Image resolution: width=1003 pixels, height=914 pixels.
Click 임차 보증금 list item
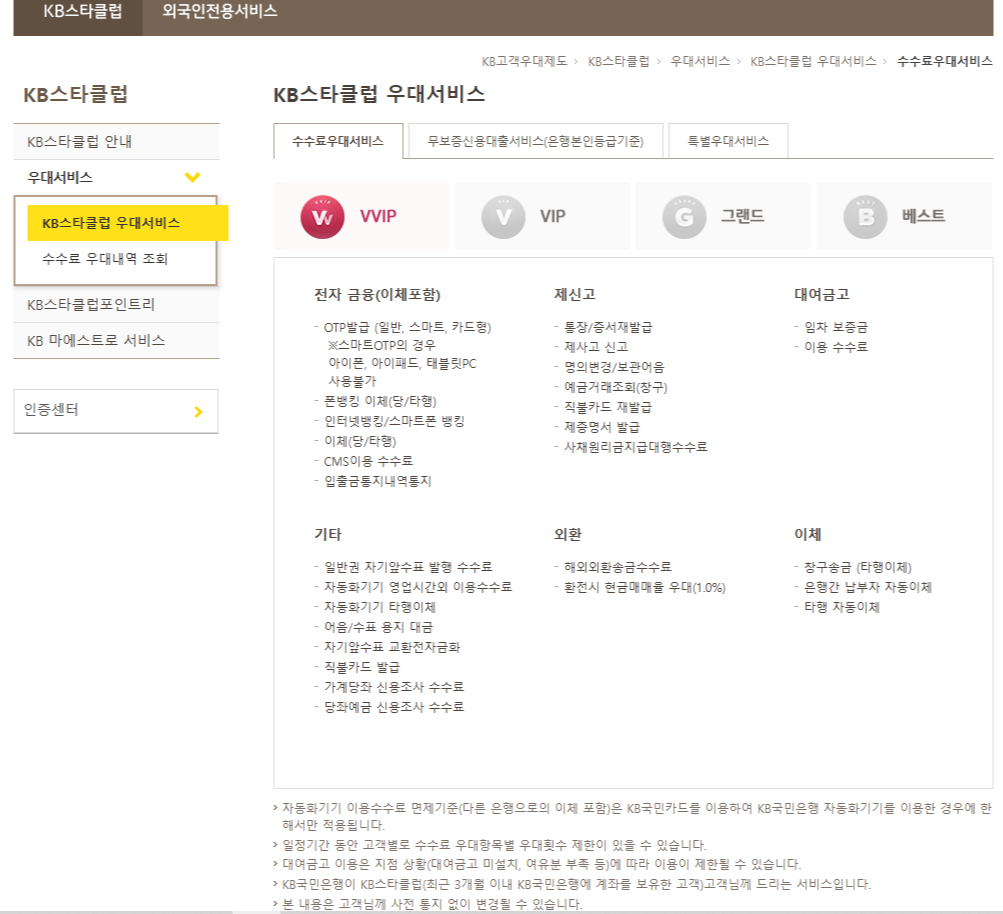(x=835, y=327)
